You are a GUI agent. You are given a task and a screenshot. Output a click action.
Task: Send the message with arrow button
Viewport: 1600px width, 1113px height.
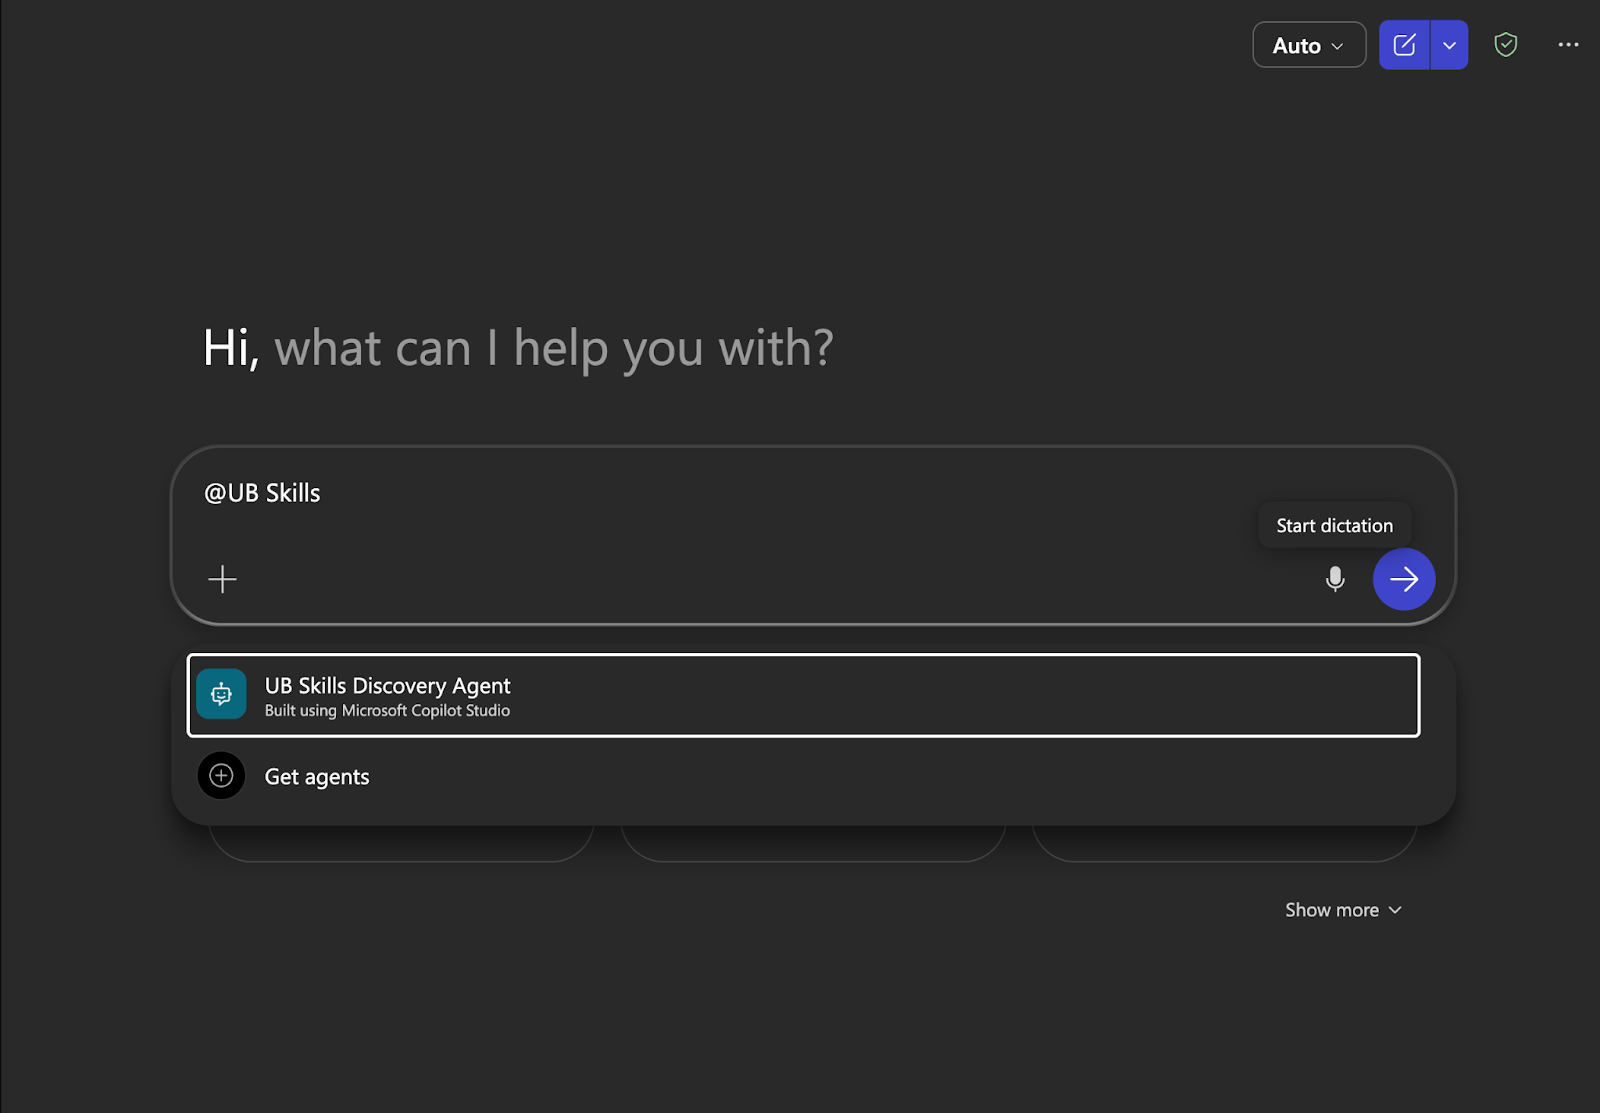1404,579
